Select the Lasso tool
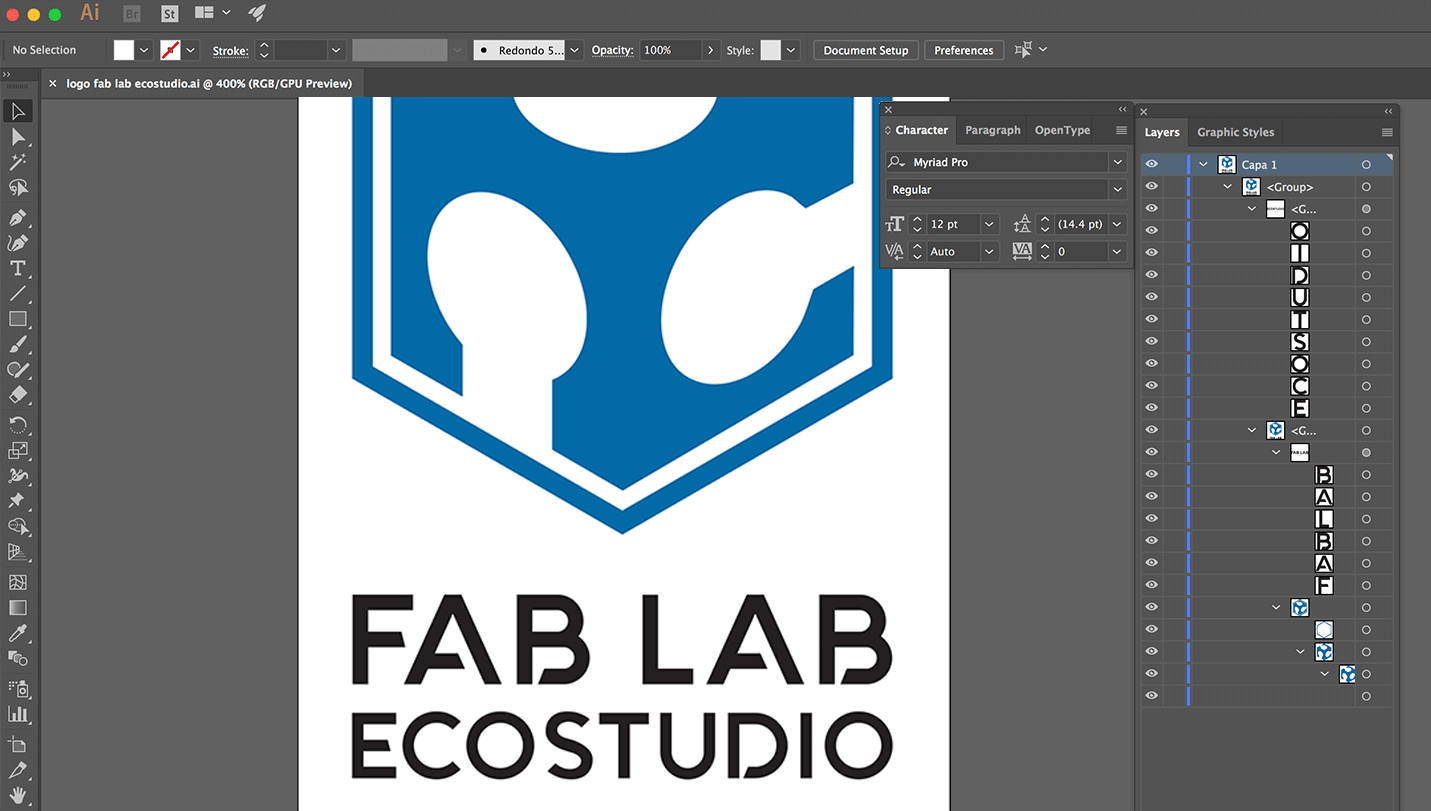1431x811 pixels. [x=17, y=188]
